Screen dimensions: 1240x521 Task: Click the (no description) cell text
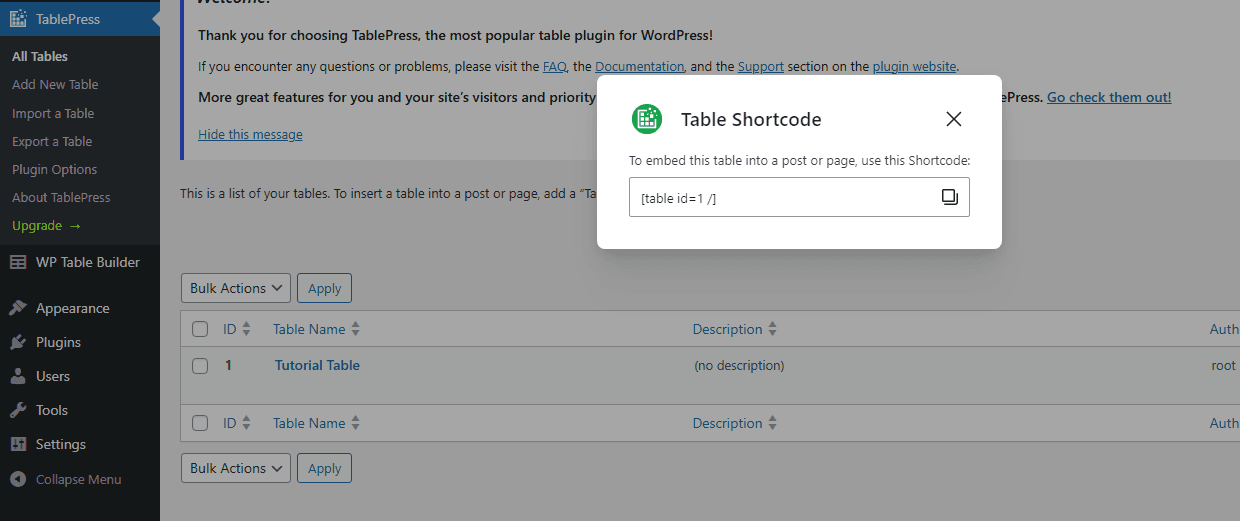click(739, 366)
